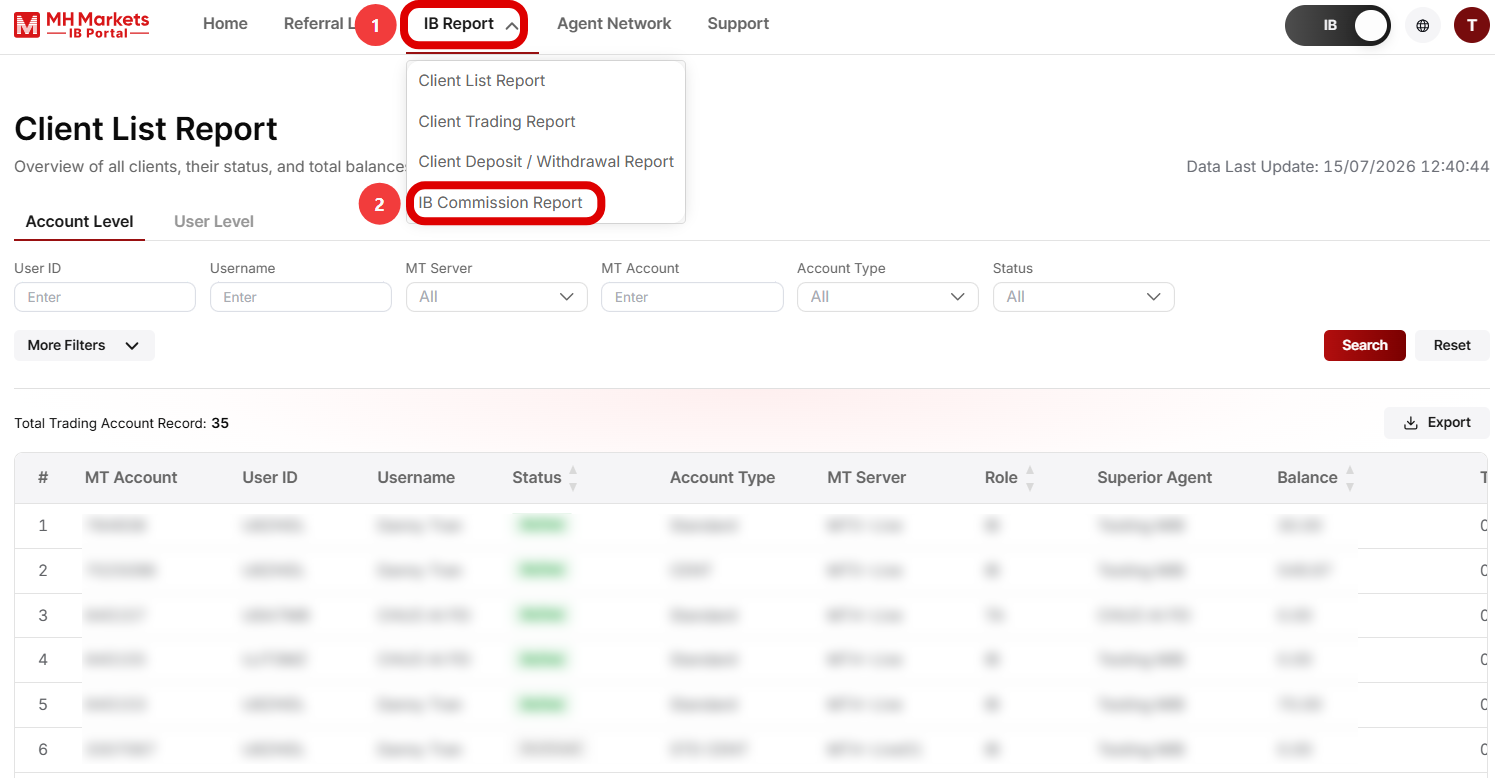1495x778 pixels.
Task: Open the Status filter dropdown
Action: (1083, 297)
